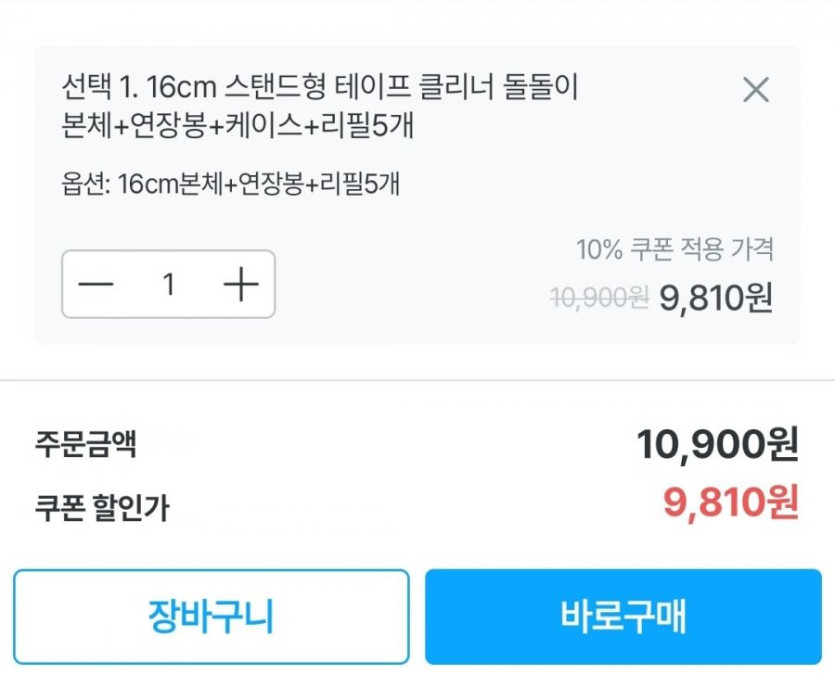The image size is (835, 674).
Task: Click the horizontal divider above 주문금액
Action: coord(417,380)
